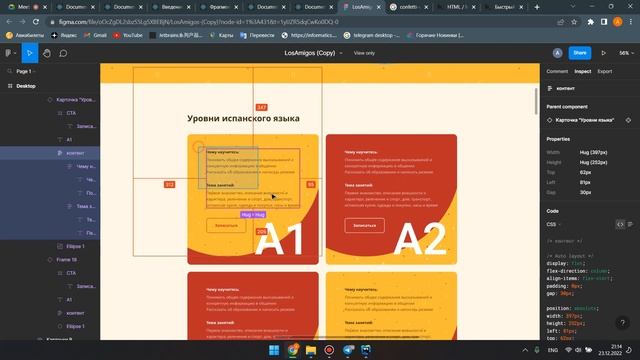Show hidden tray icons

click(x=525, y=350)
